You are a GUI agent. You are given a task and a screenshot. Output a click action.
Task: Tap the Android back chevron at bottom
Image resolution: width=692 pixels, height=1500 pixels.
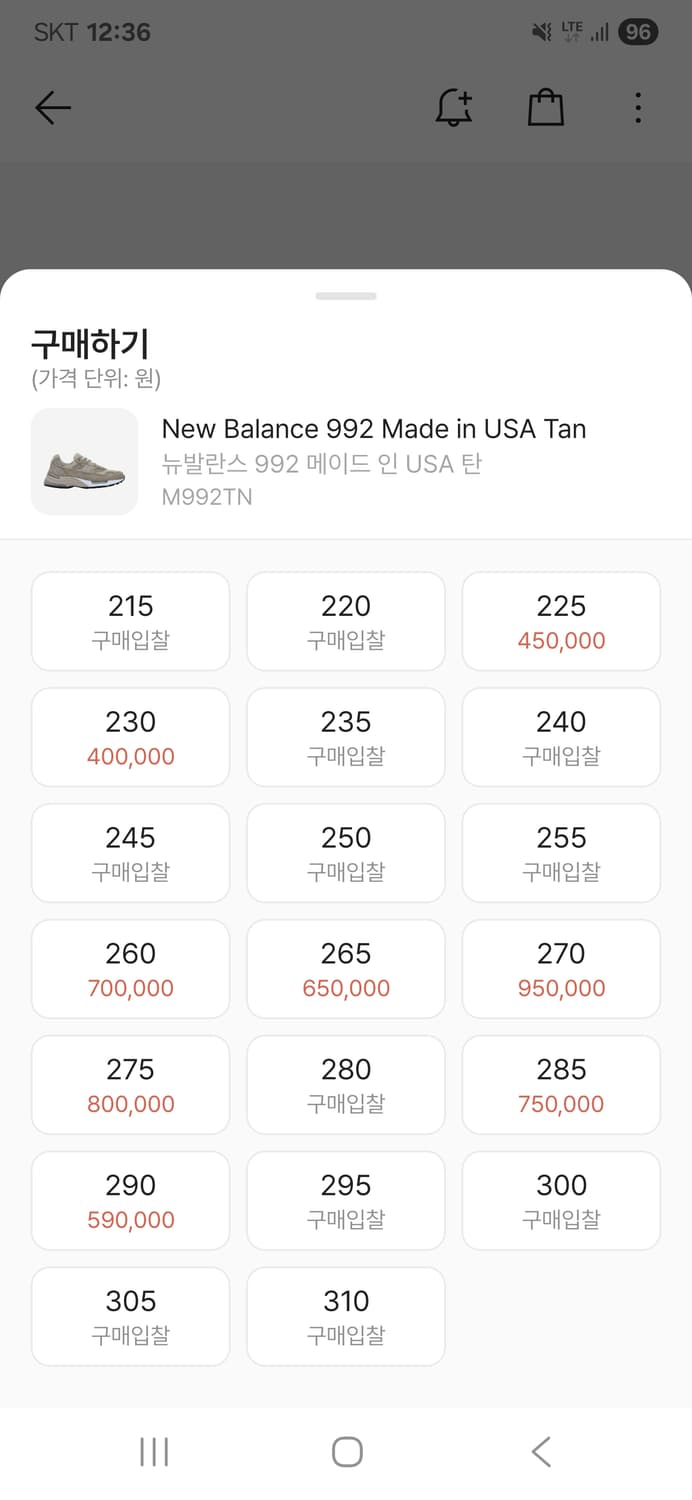[x=541, y=1452]
